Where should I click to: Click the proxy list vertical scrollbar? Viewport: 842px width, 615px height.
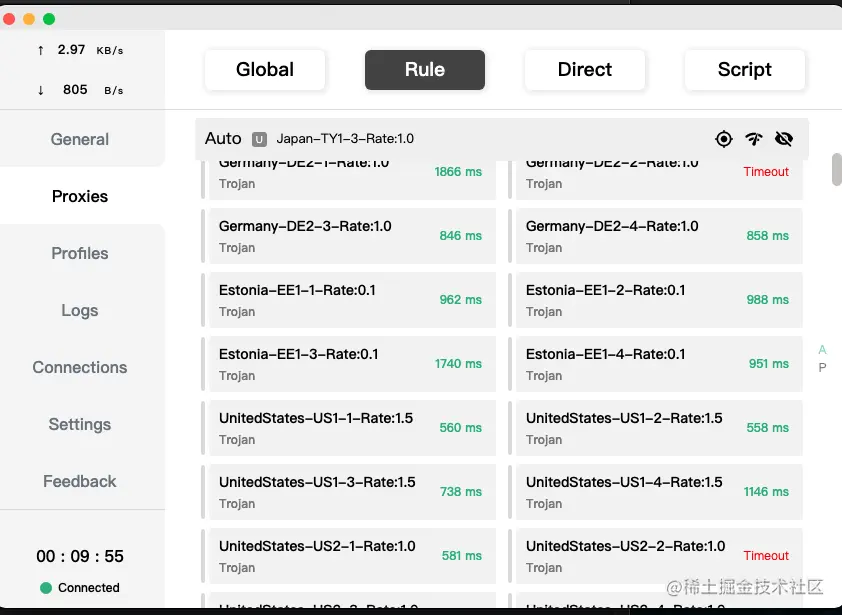pos(836,169)
